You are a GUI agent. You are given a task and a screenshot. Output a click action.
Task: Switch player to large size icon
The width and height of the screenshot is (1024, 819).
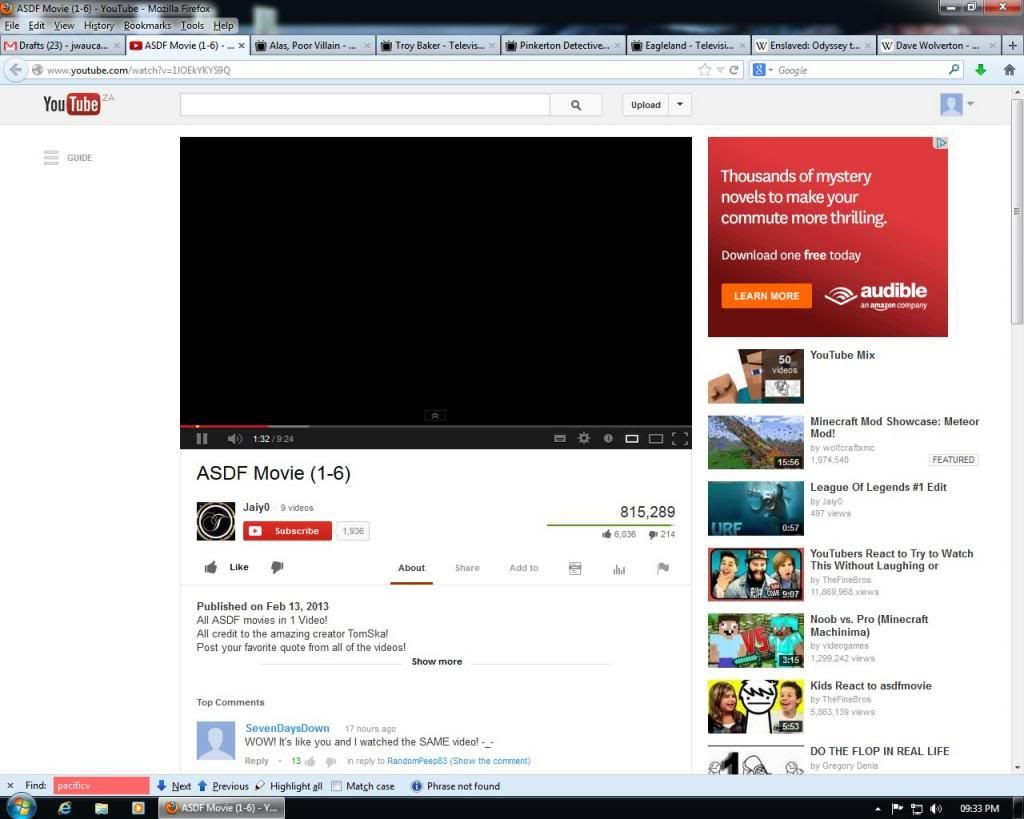click(x=656, y=439)
